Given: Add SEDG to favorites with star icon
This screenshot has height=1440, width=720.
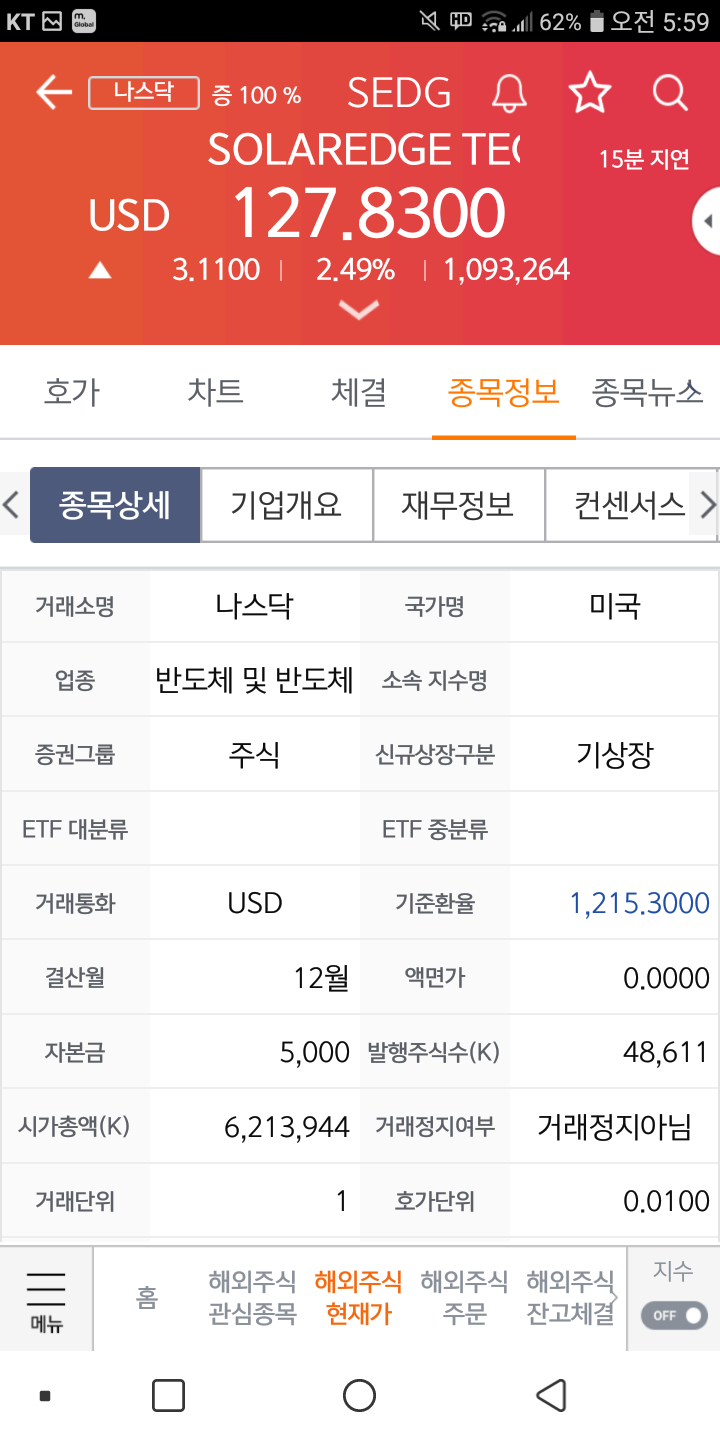Looking at the screenshot, I should tap(590, 92).
